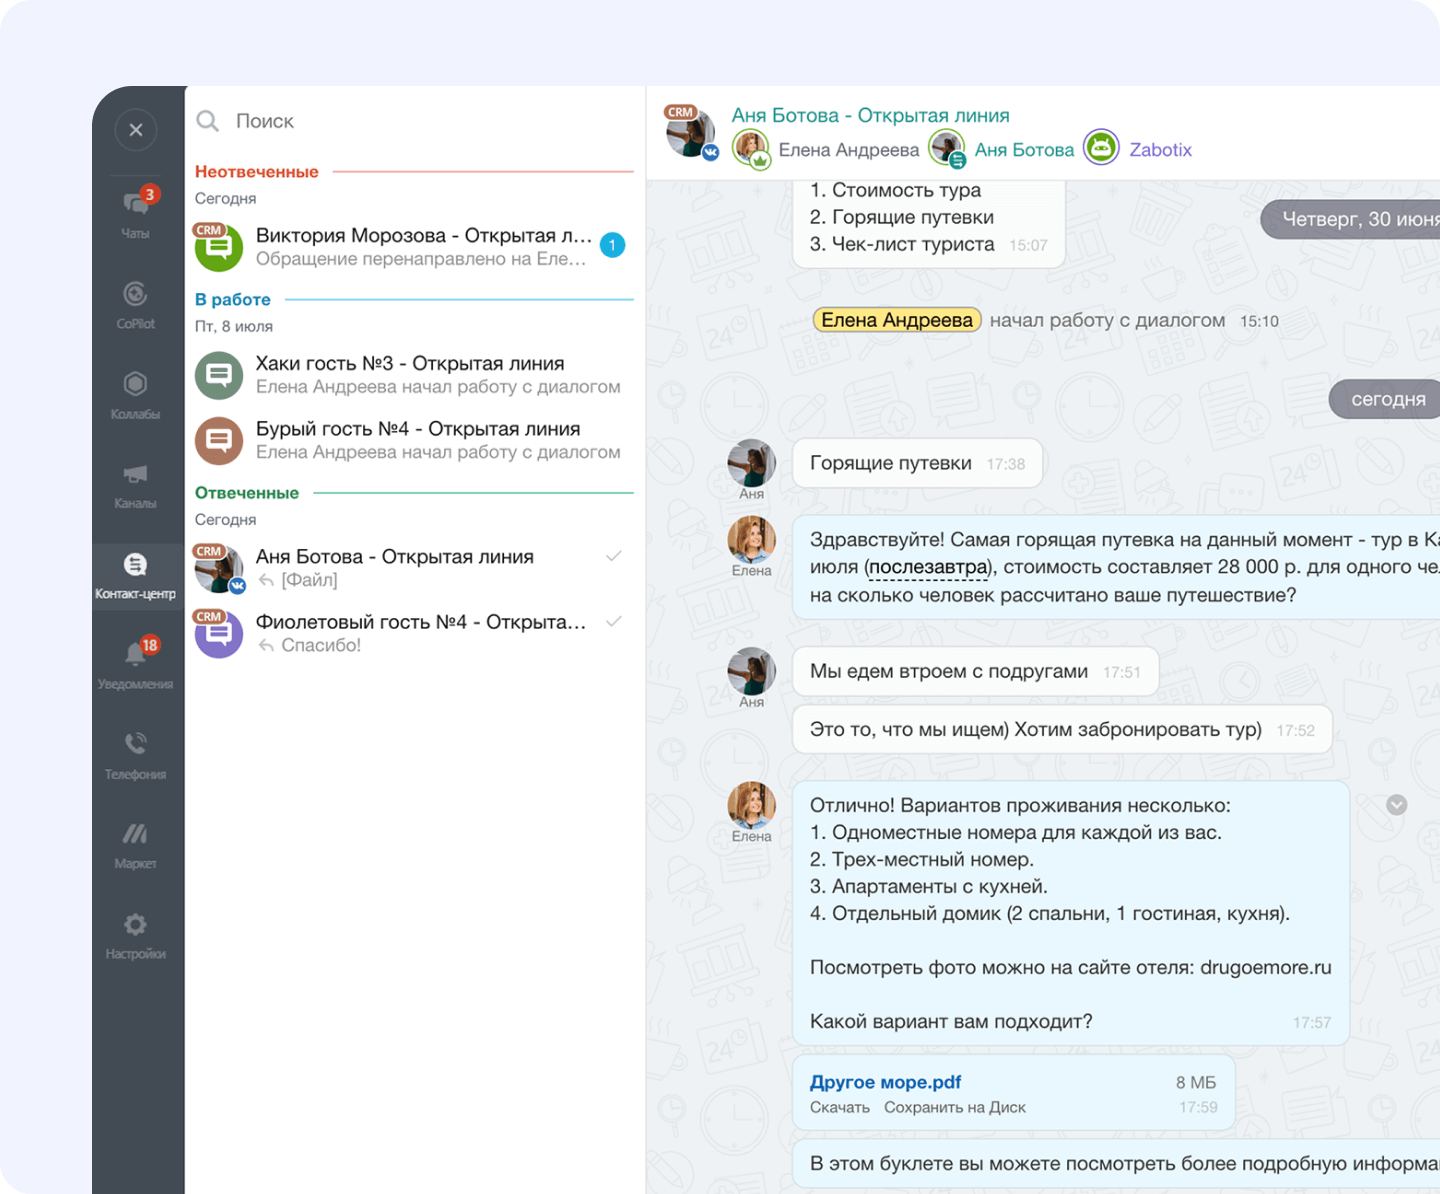Open the Другое море.pdf file link
This screenshot has width=1440, height=1194.
[885, 1082]
